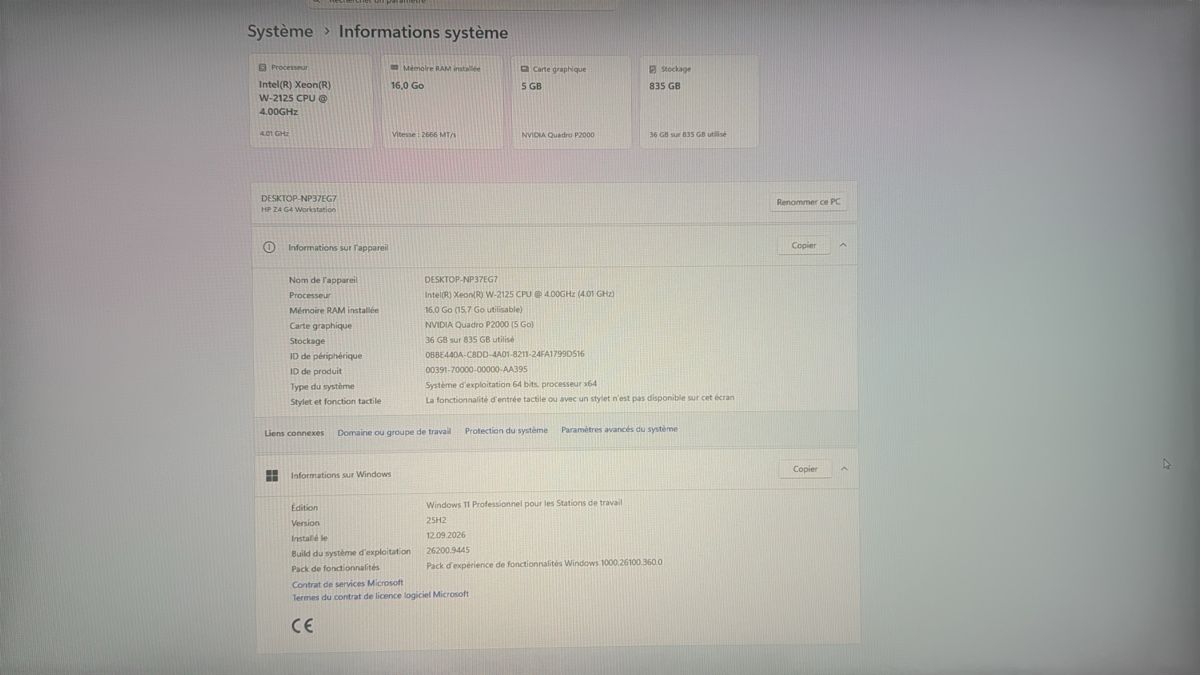This screenshot has width=1200, height=675.
Task: Click the Pack d'expérience de fonctionnalités value
Action: coord(544,563)
